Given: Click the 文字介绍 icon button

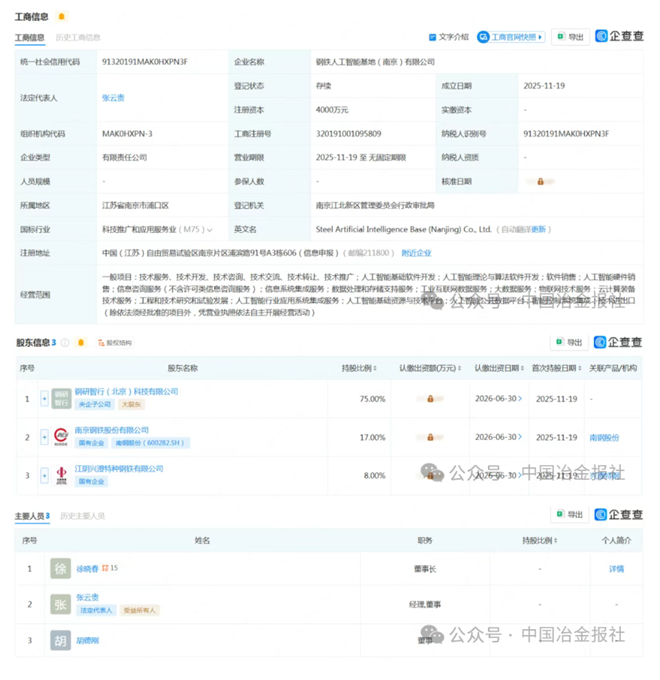Looking at the screenshot, I should click(x=448, y=37).
